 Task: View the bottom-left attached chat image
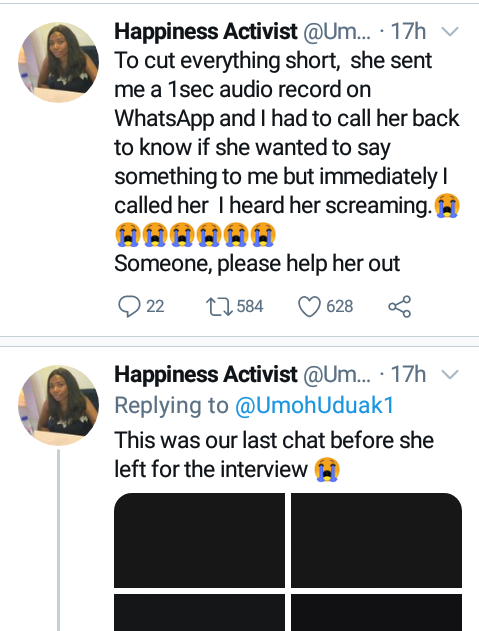click(199, 612)
